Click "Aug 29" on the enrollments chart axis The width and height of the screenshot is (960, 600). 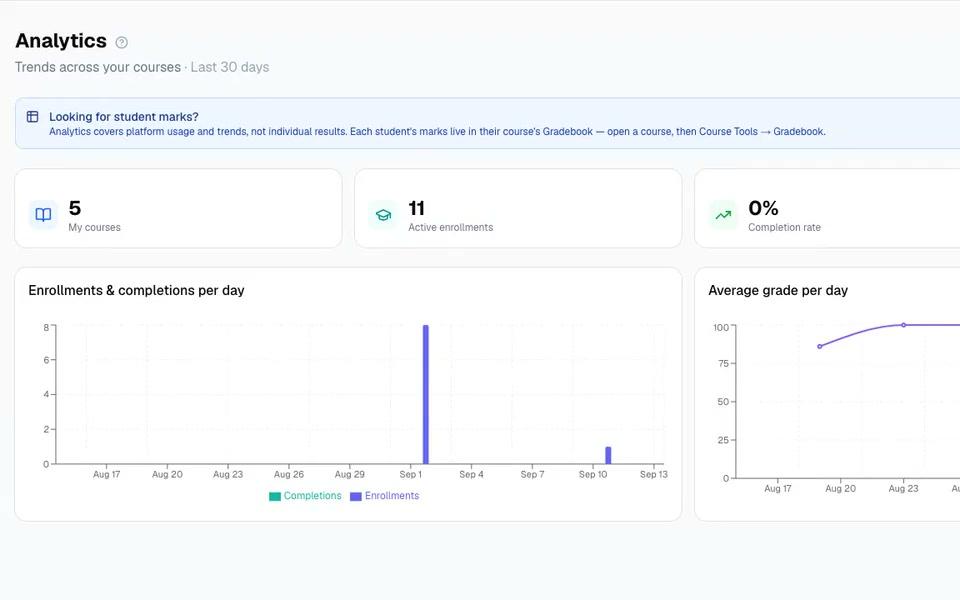point(350,474)
